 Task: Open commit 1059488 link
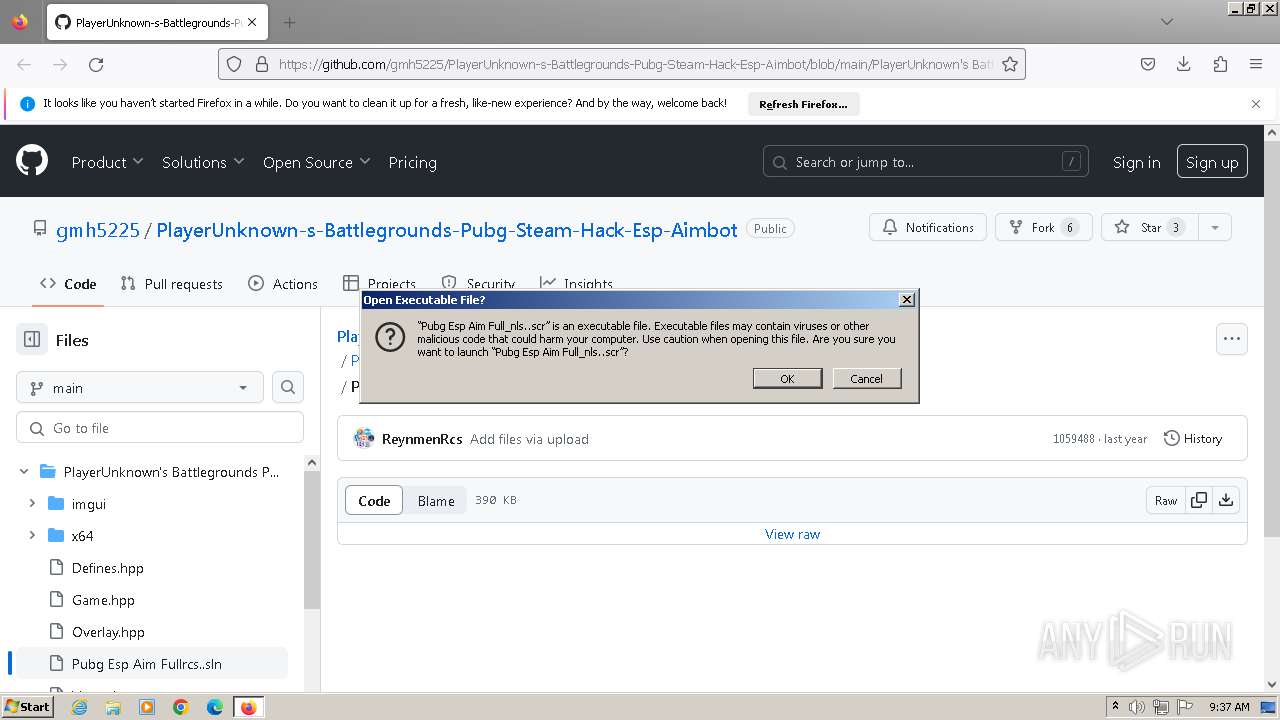pyautogui.click(x=1073, y=439)
